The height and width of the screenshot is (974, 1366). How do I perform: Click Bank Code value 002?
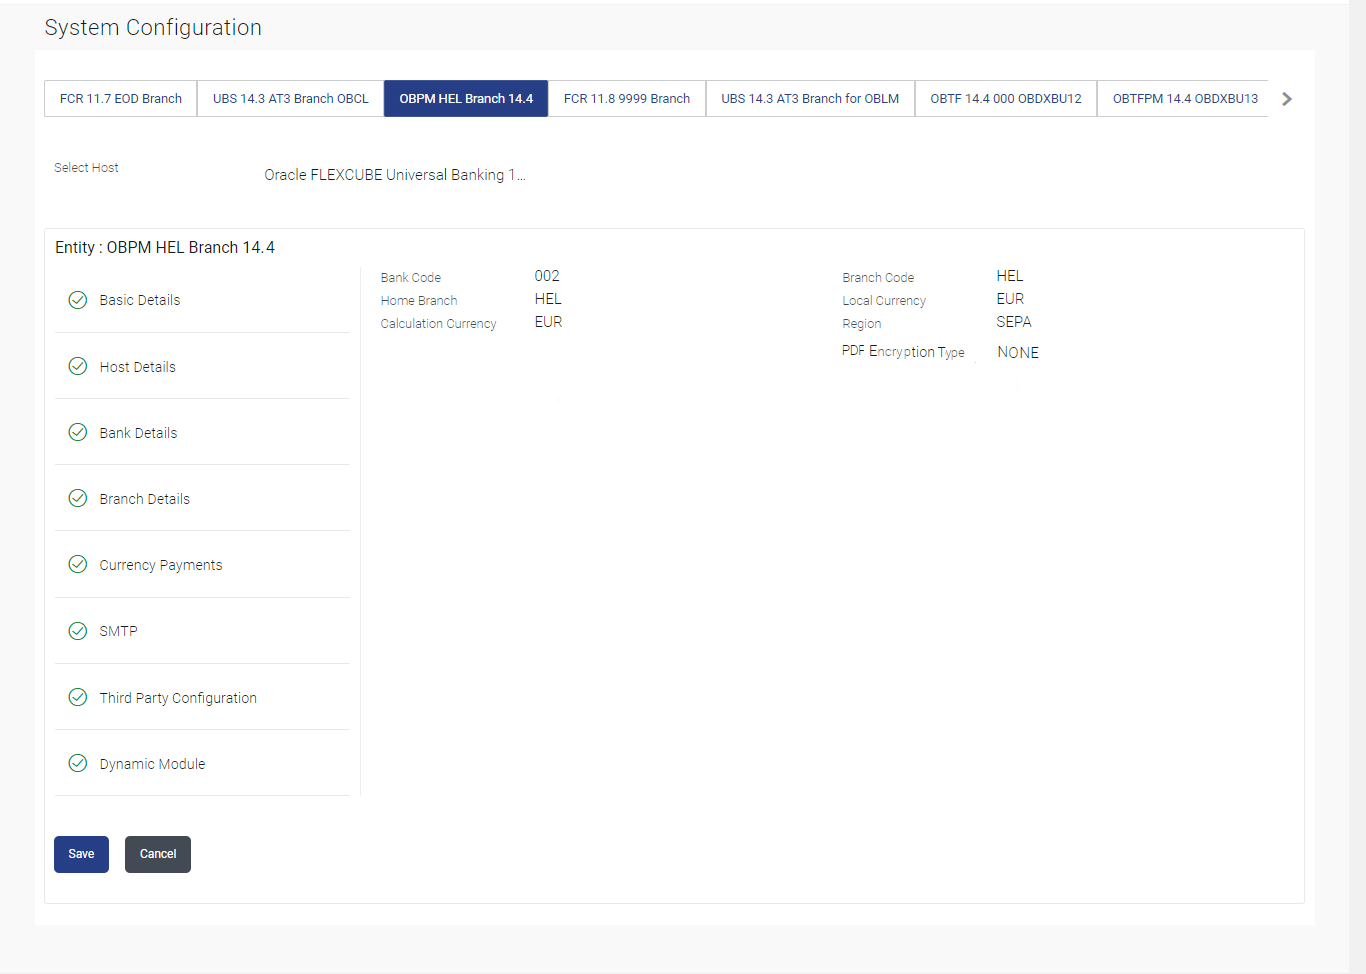547,276
